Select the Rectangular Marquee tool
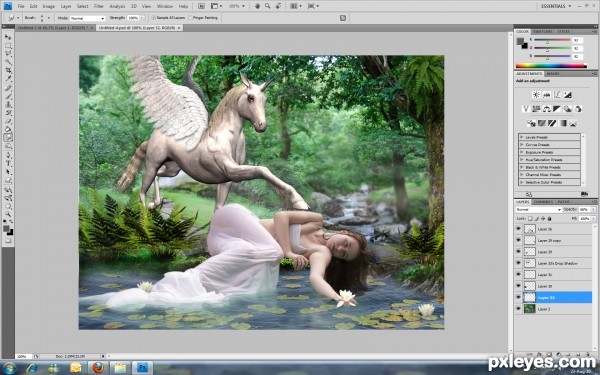This screenshot has width=600, height=375. tap(8, 46)
